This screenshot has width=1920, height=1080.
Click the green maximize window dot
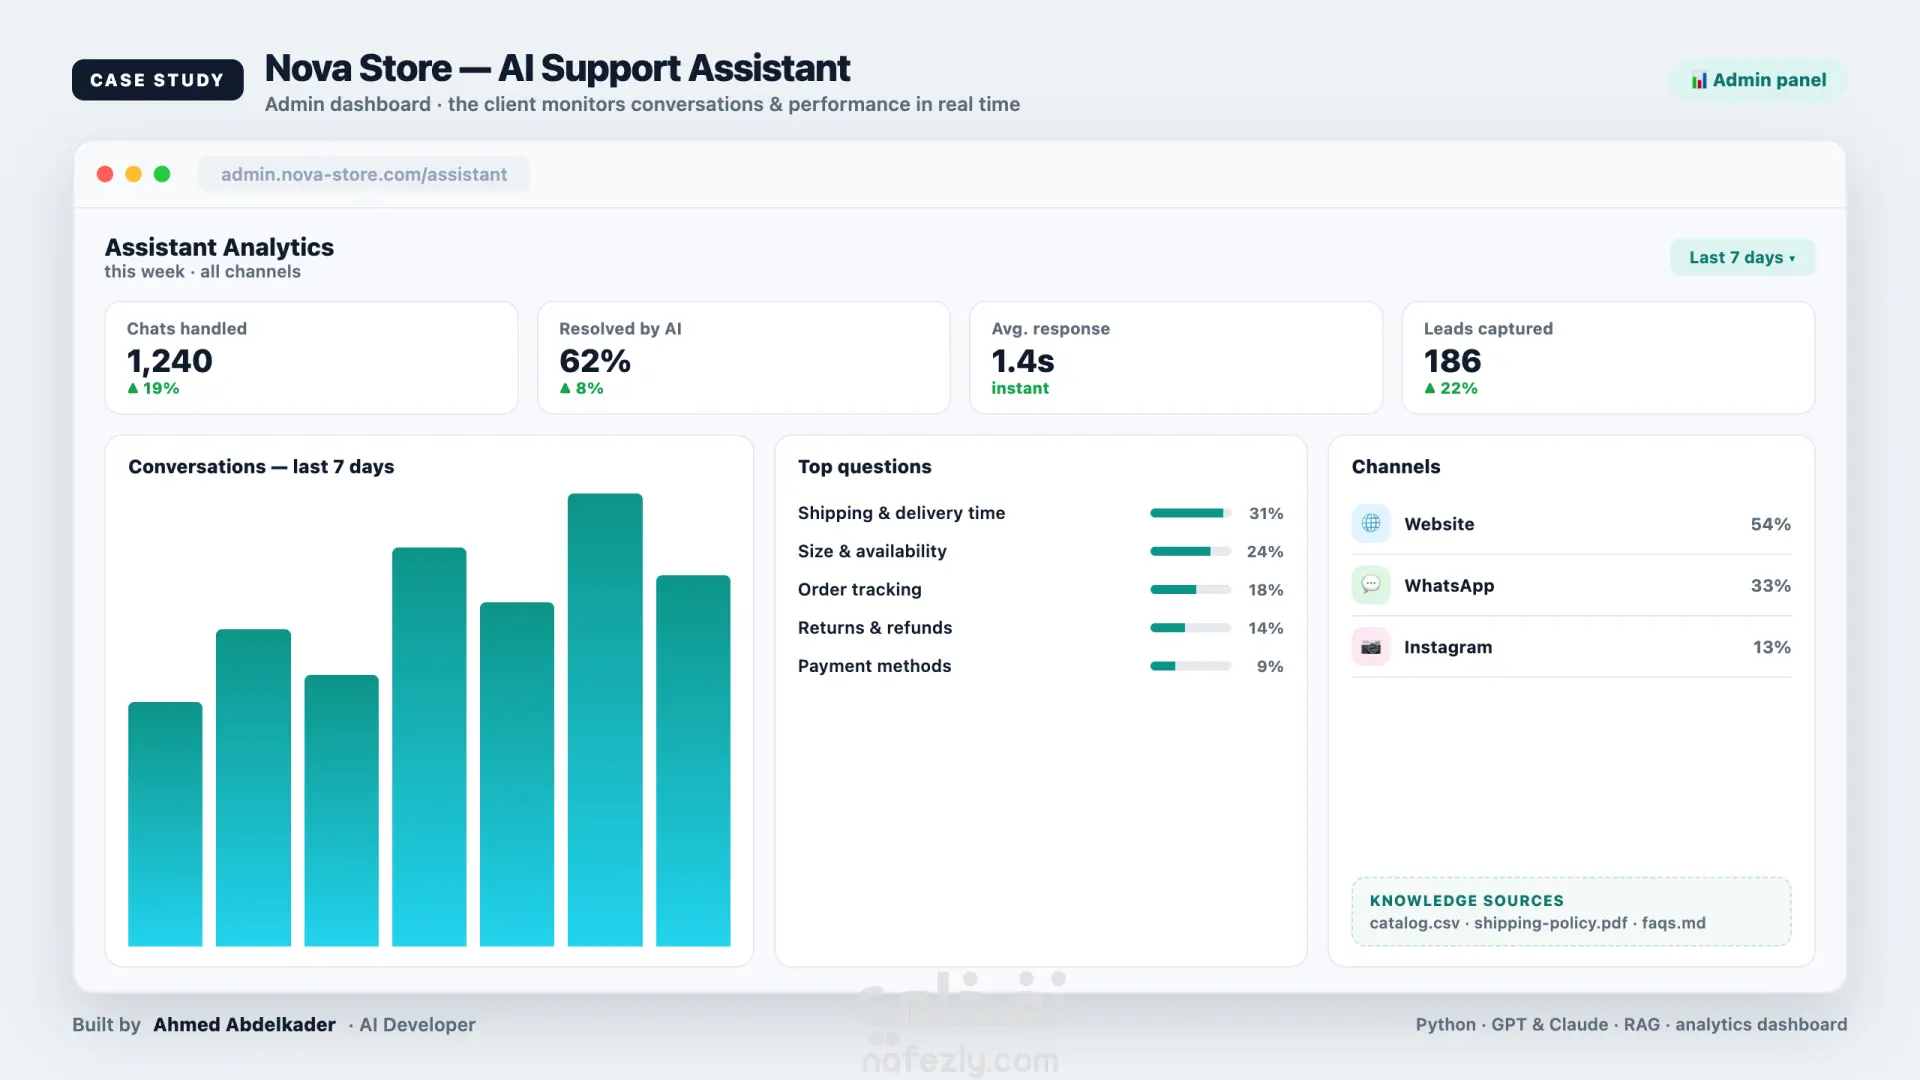(162, 174)
